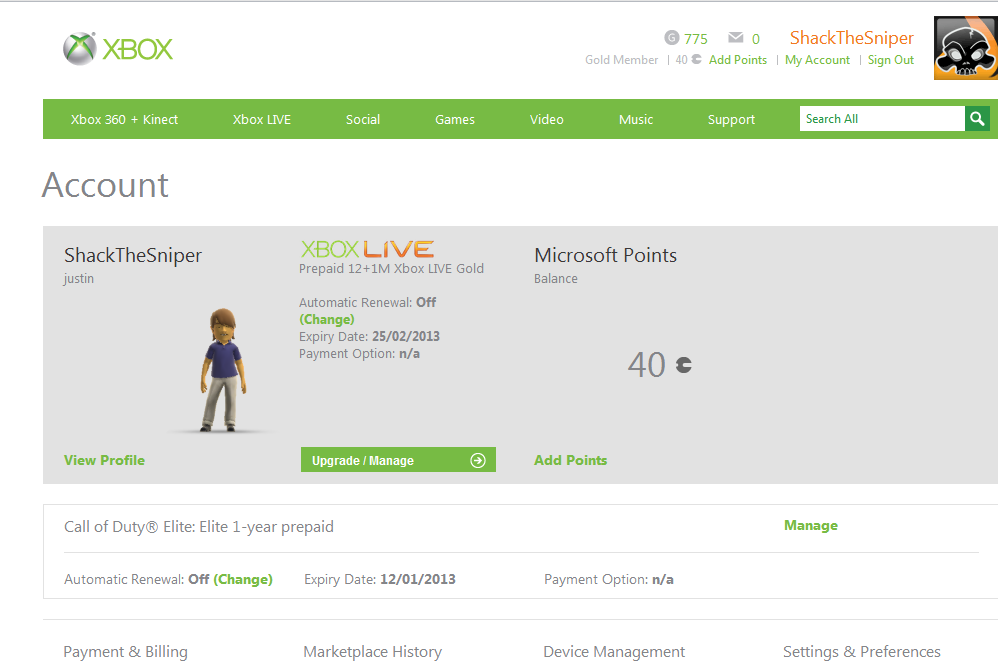Change Call of Duty Elite automatic renewal
This screenshot has height=667, width=998.
242,579
